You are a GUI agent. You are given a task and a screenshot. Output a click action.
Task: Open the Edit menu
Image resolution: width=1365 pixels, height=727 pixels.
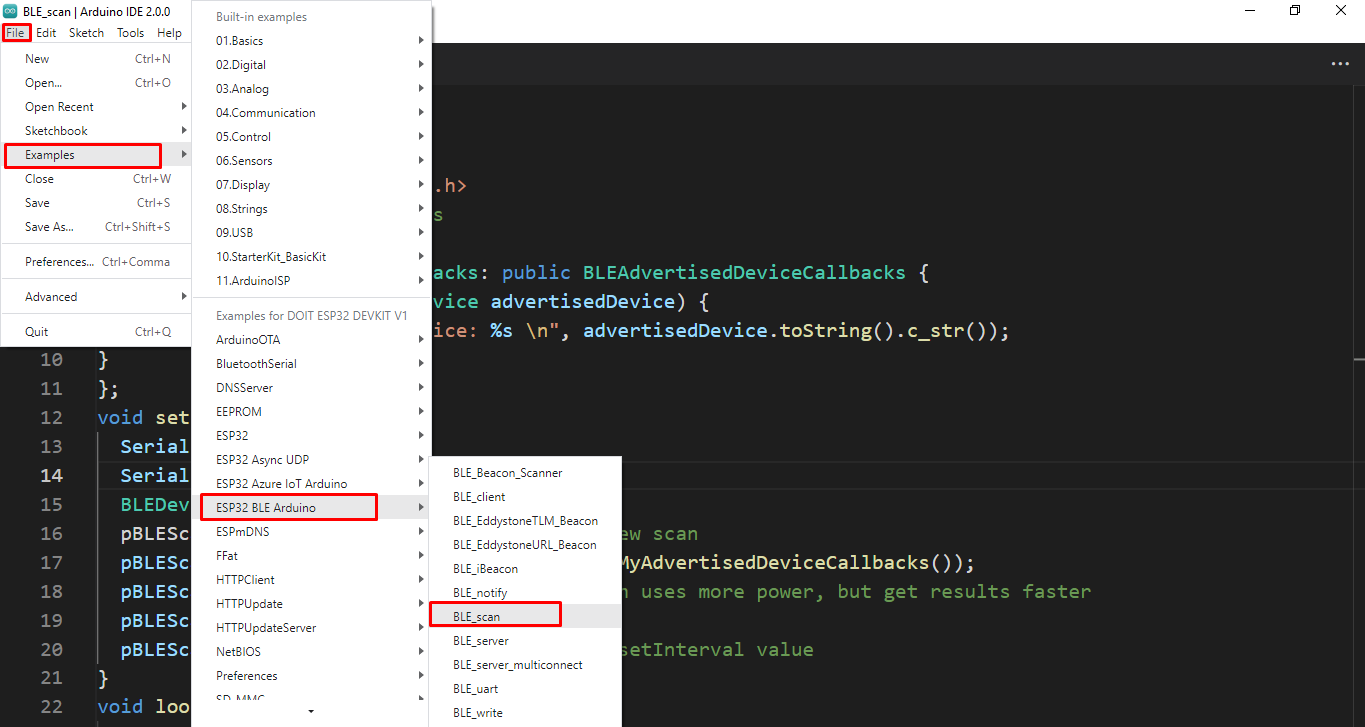tap(46, 33)
